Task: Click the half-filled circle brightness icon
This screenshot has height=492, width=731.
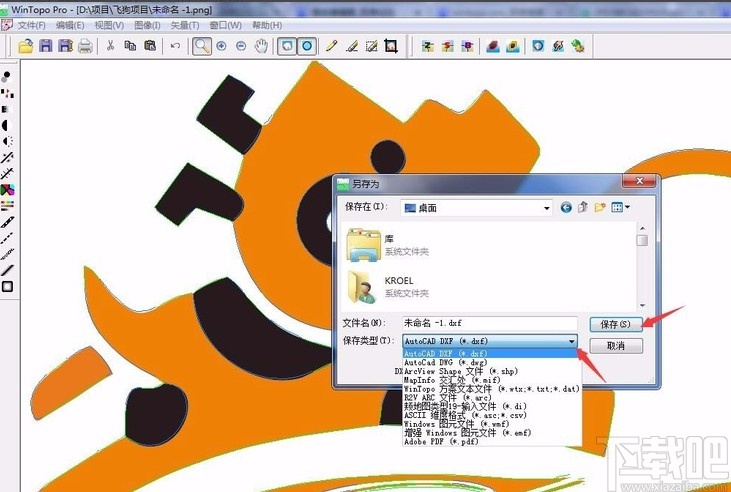Action: coord(7,125)
